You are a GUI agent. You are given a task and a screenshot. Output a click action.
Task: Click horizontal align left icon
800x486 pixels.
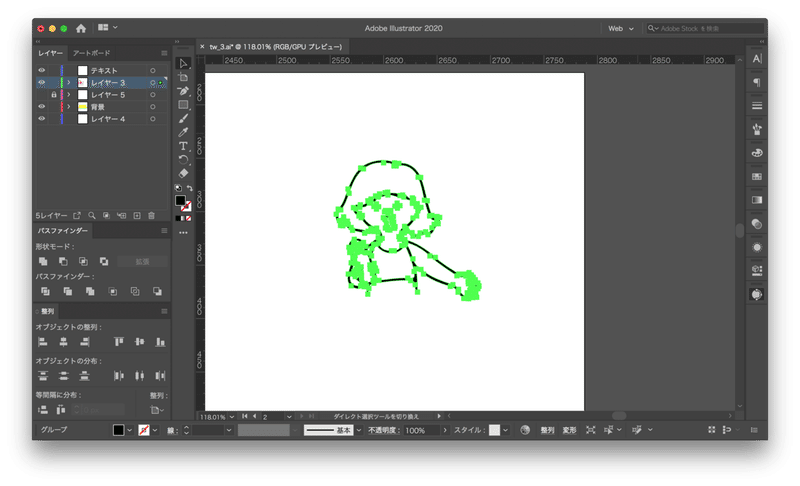(x=43, y=342)
